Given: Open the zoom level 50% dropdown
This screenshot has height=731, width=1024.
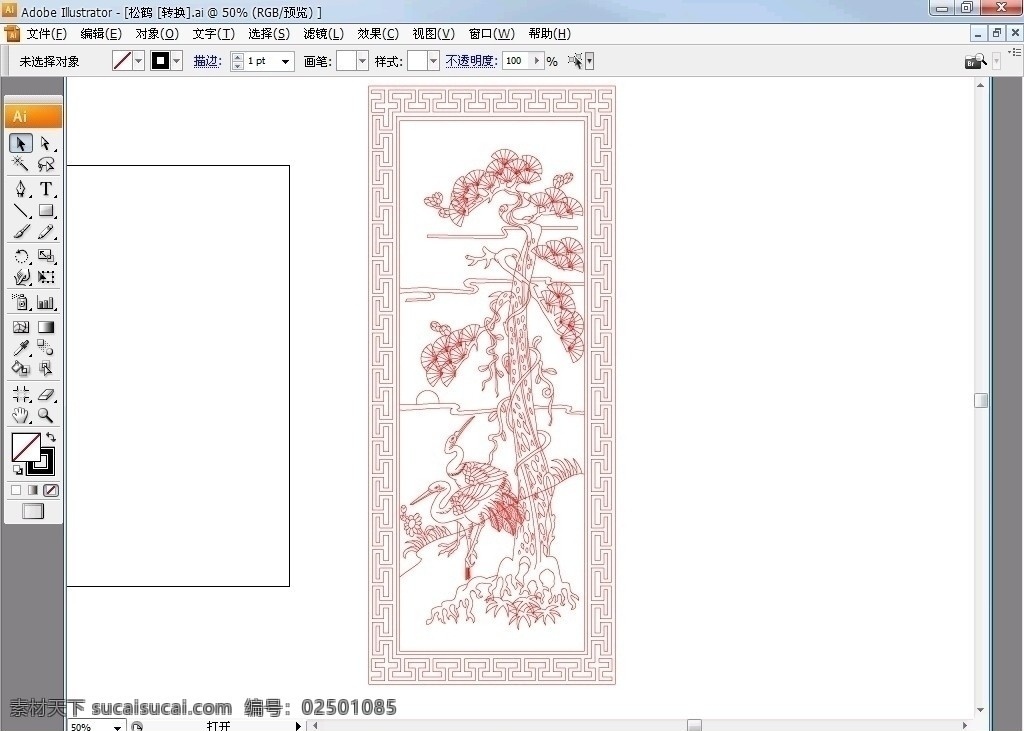Looking at the screenshot, I should (117, 726).
